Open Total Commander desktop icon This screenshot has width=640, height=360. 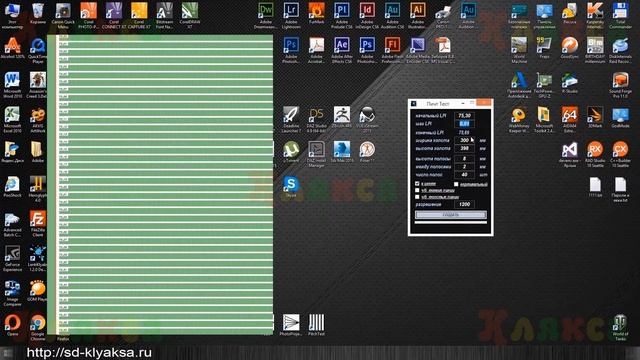[x=620, y=16]
